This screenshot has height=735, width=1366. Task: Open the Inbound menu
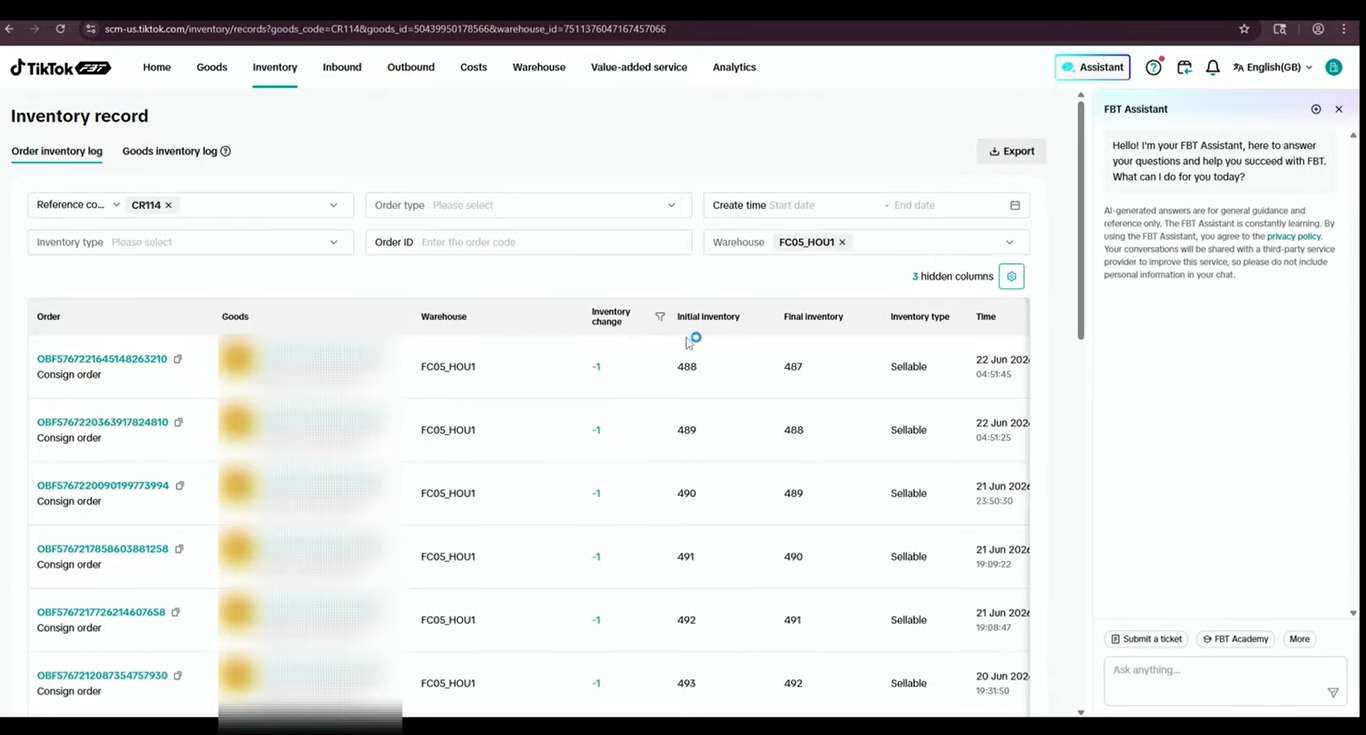point(342,67)
